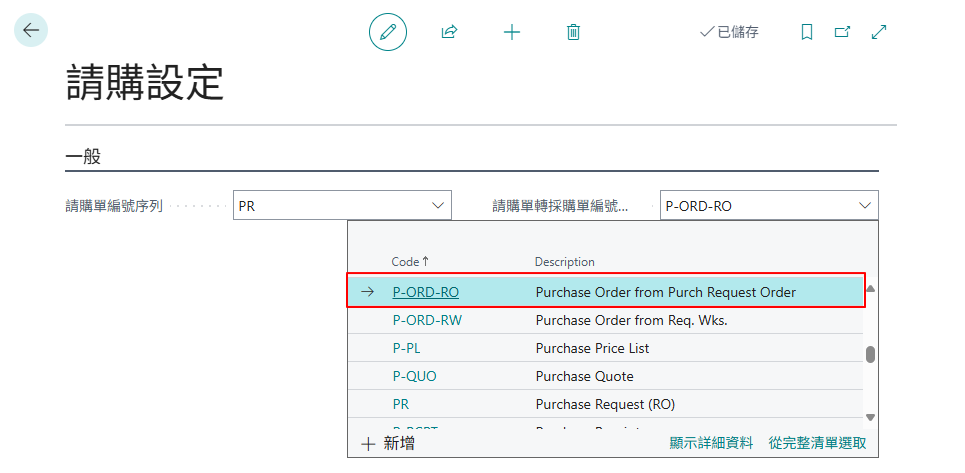Image resolution: width=965 pixels, height=473 pixels.
Task: Select the P-QUO code entry
Action: tap(414, 376)
